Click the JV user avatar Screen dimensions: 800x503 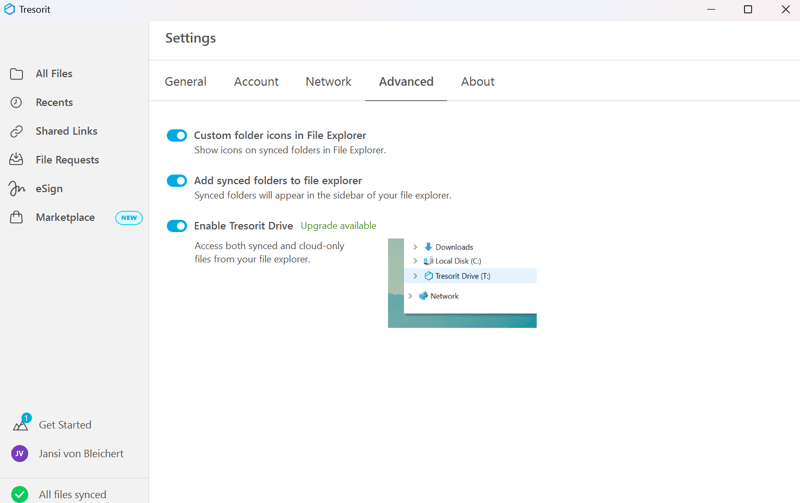[x=20, y=454]
